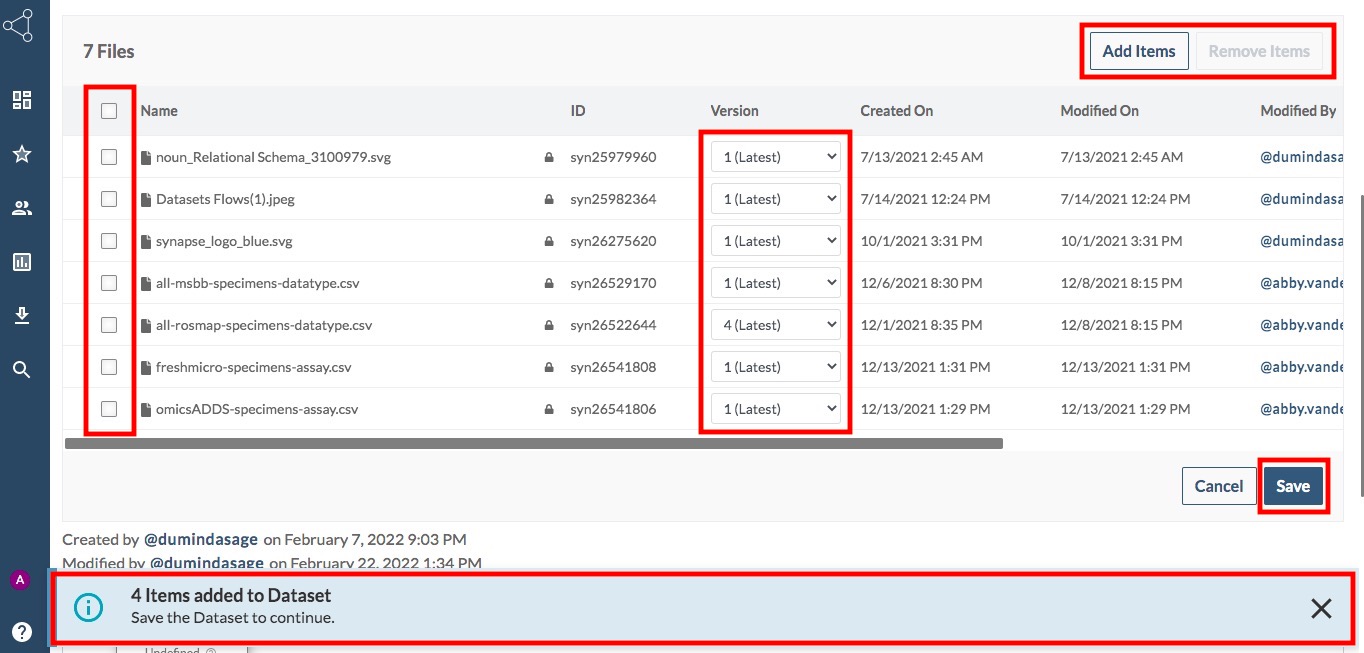Check the checkbox for noun_Relational Schema_3100979.svg

coord(109,156)
